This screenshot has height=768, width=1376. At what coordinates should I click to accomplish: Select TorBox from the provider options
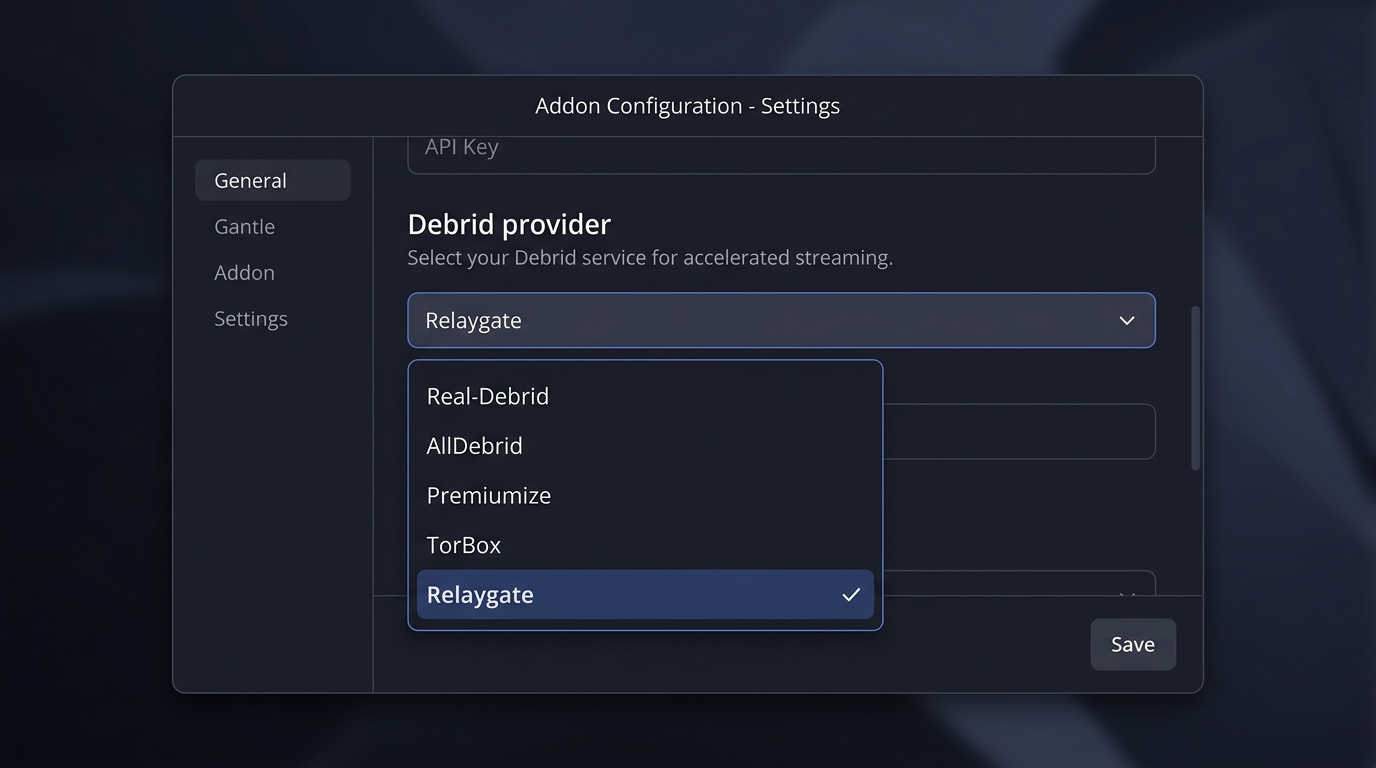(645, 545)
